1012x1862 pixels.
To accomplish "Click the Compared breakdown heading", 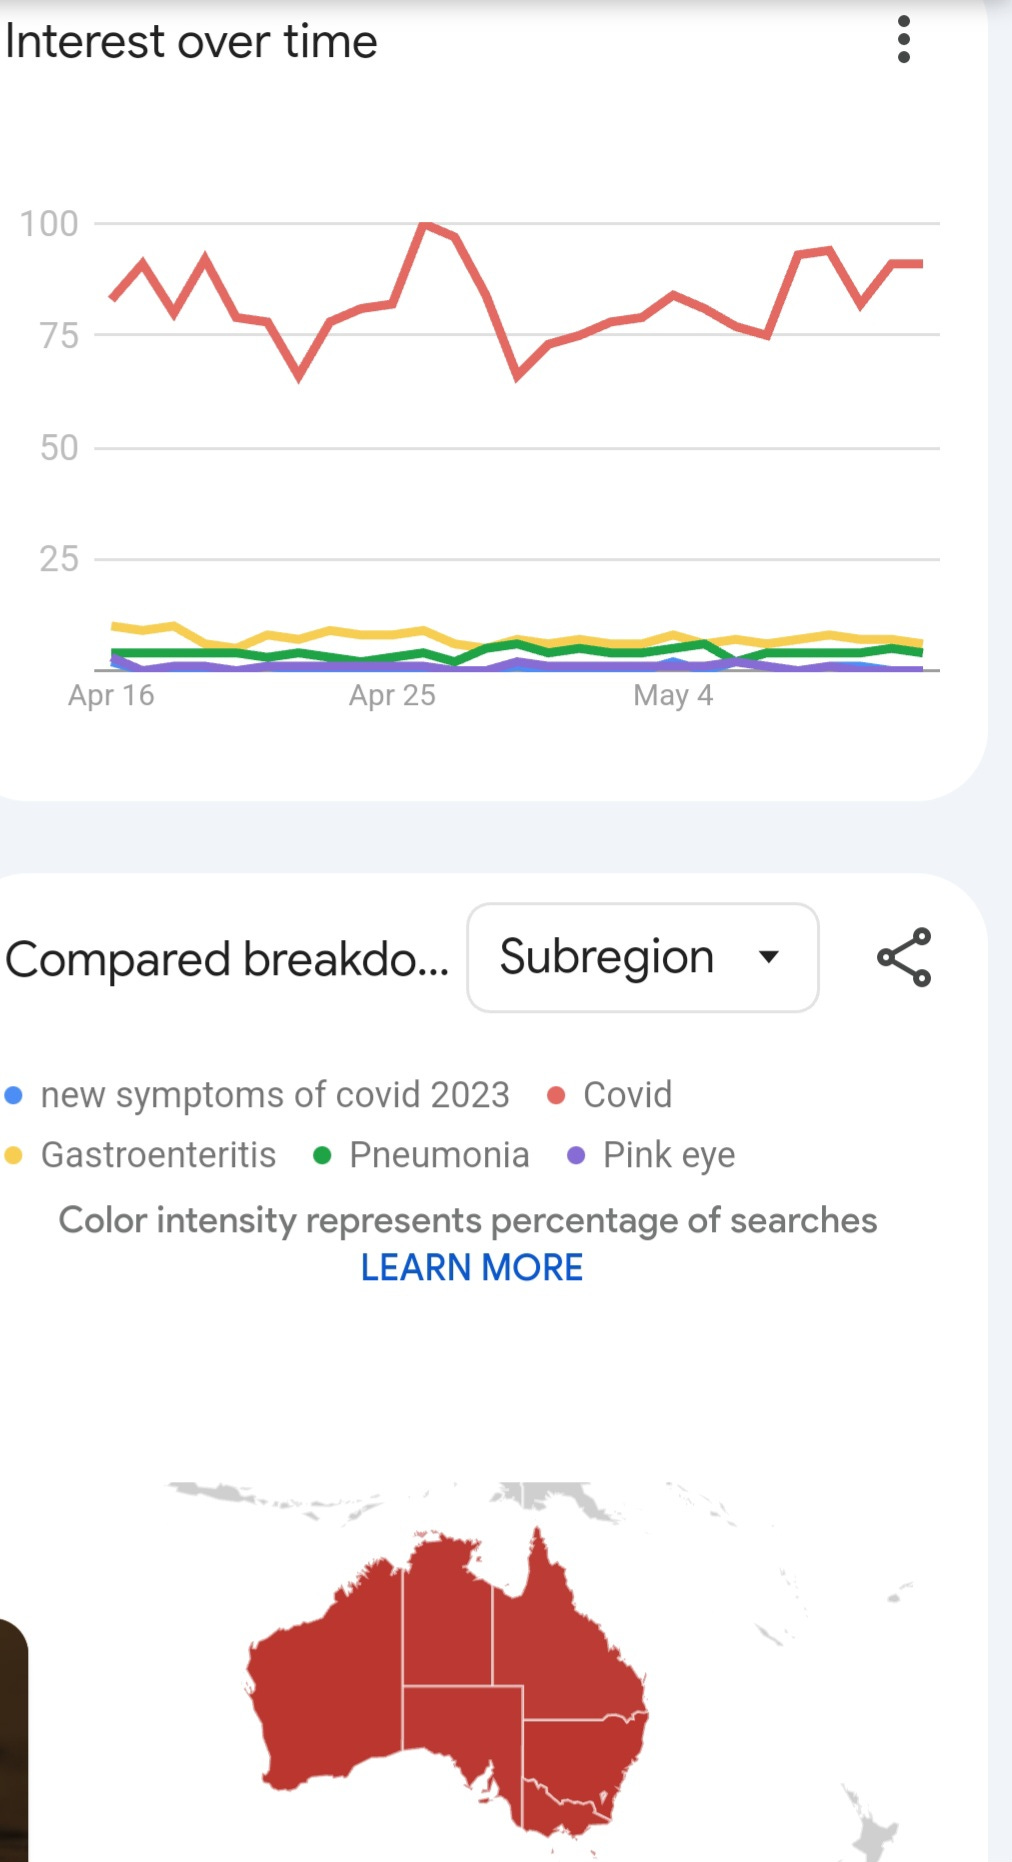I will pyautogui.click(x=227, y=959).
